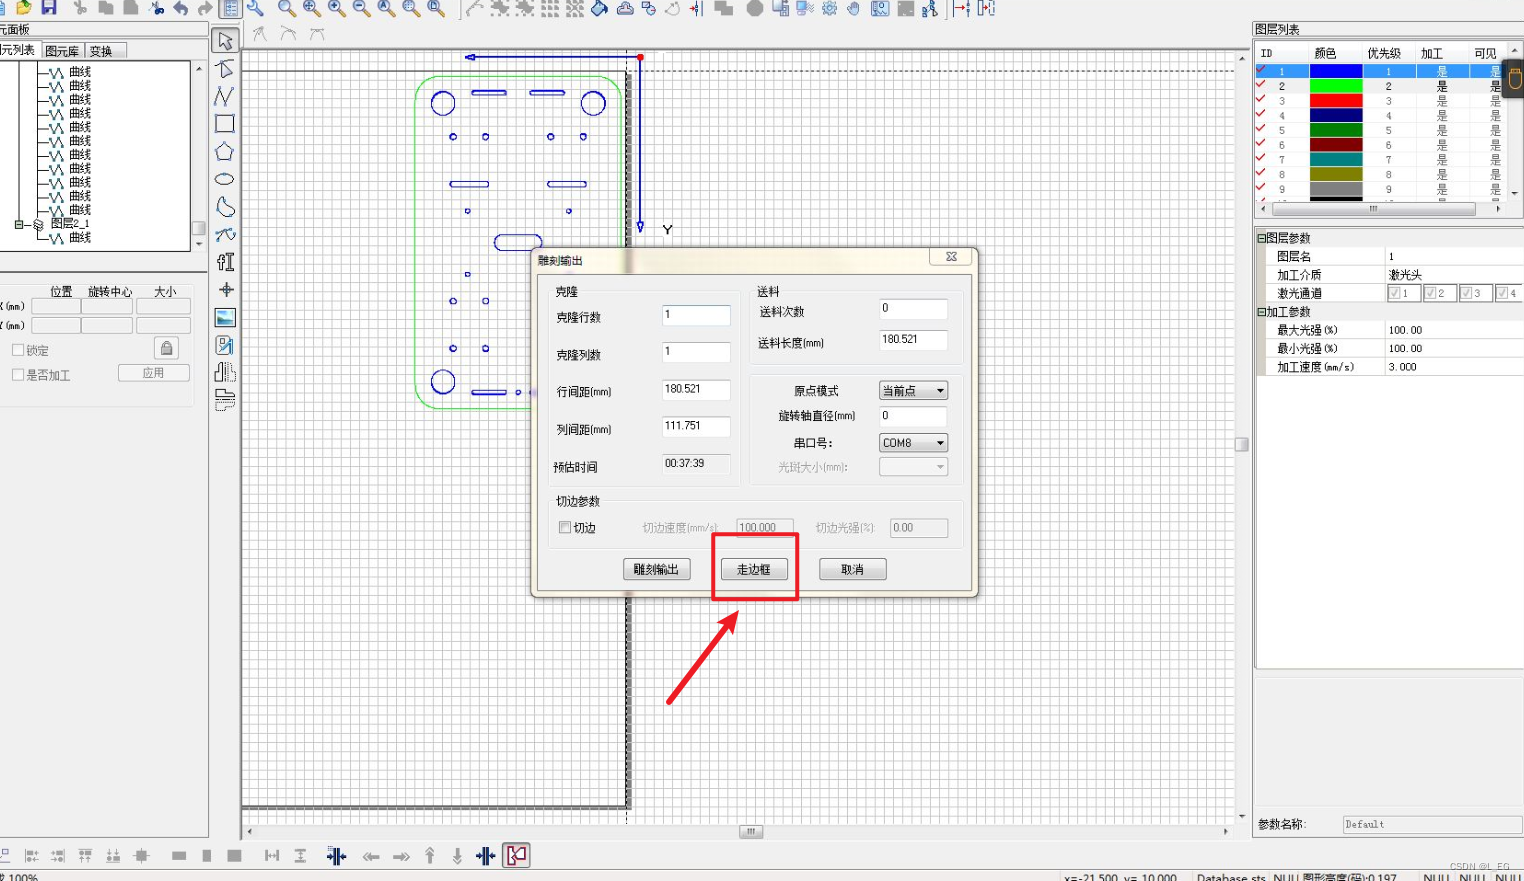
Task: Click the red-outlined icon in bottom toolbar
Action: 516,855
